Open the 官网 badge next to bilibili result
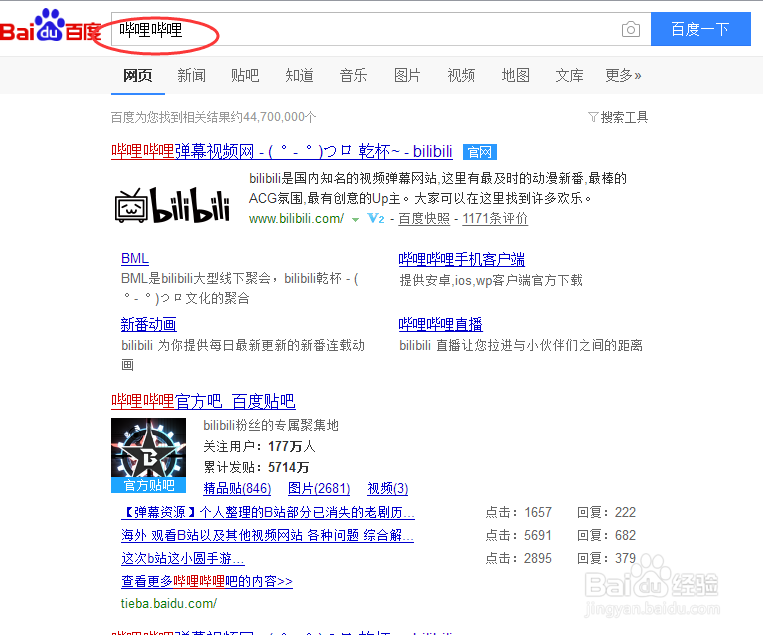763x635 pixels. pyautogui.click(x=479, y=152)
